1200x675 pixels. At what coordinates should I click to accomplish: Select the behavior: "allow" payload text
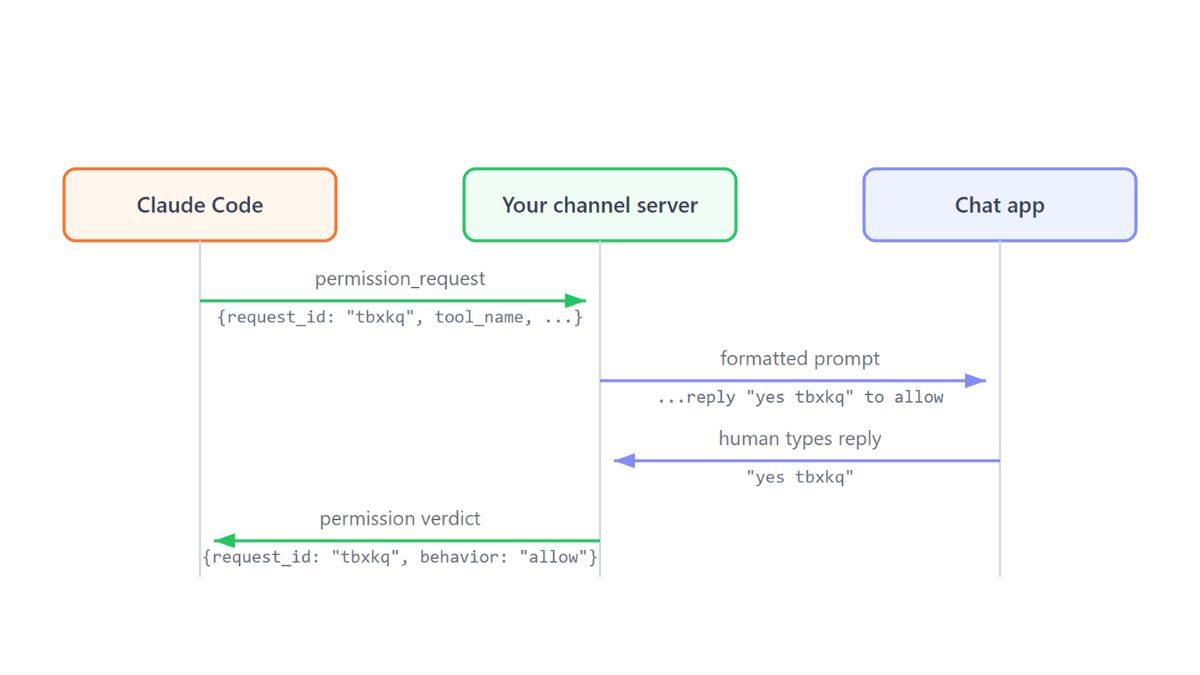click(x=400, y=557)
